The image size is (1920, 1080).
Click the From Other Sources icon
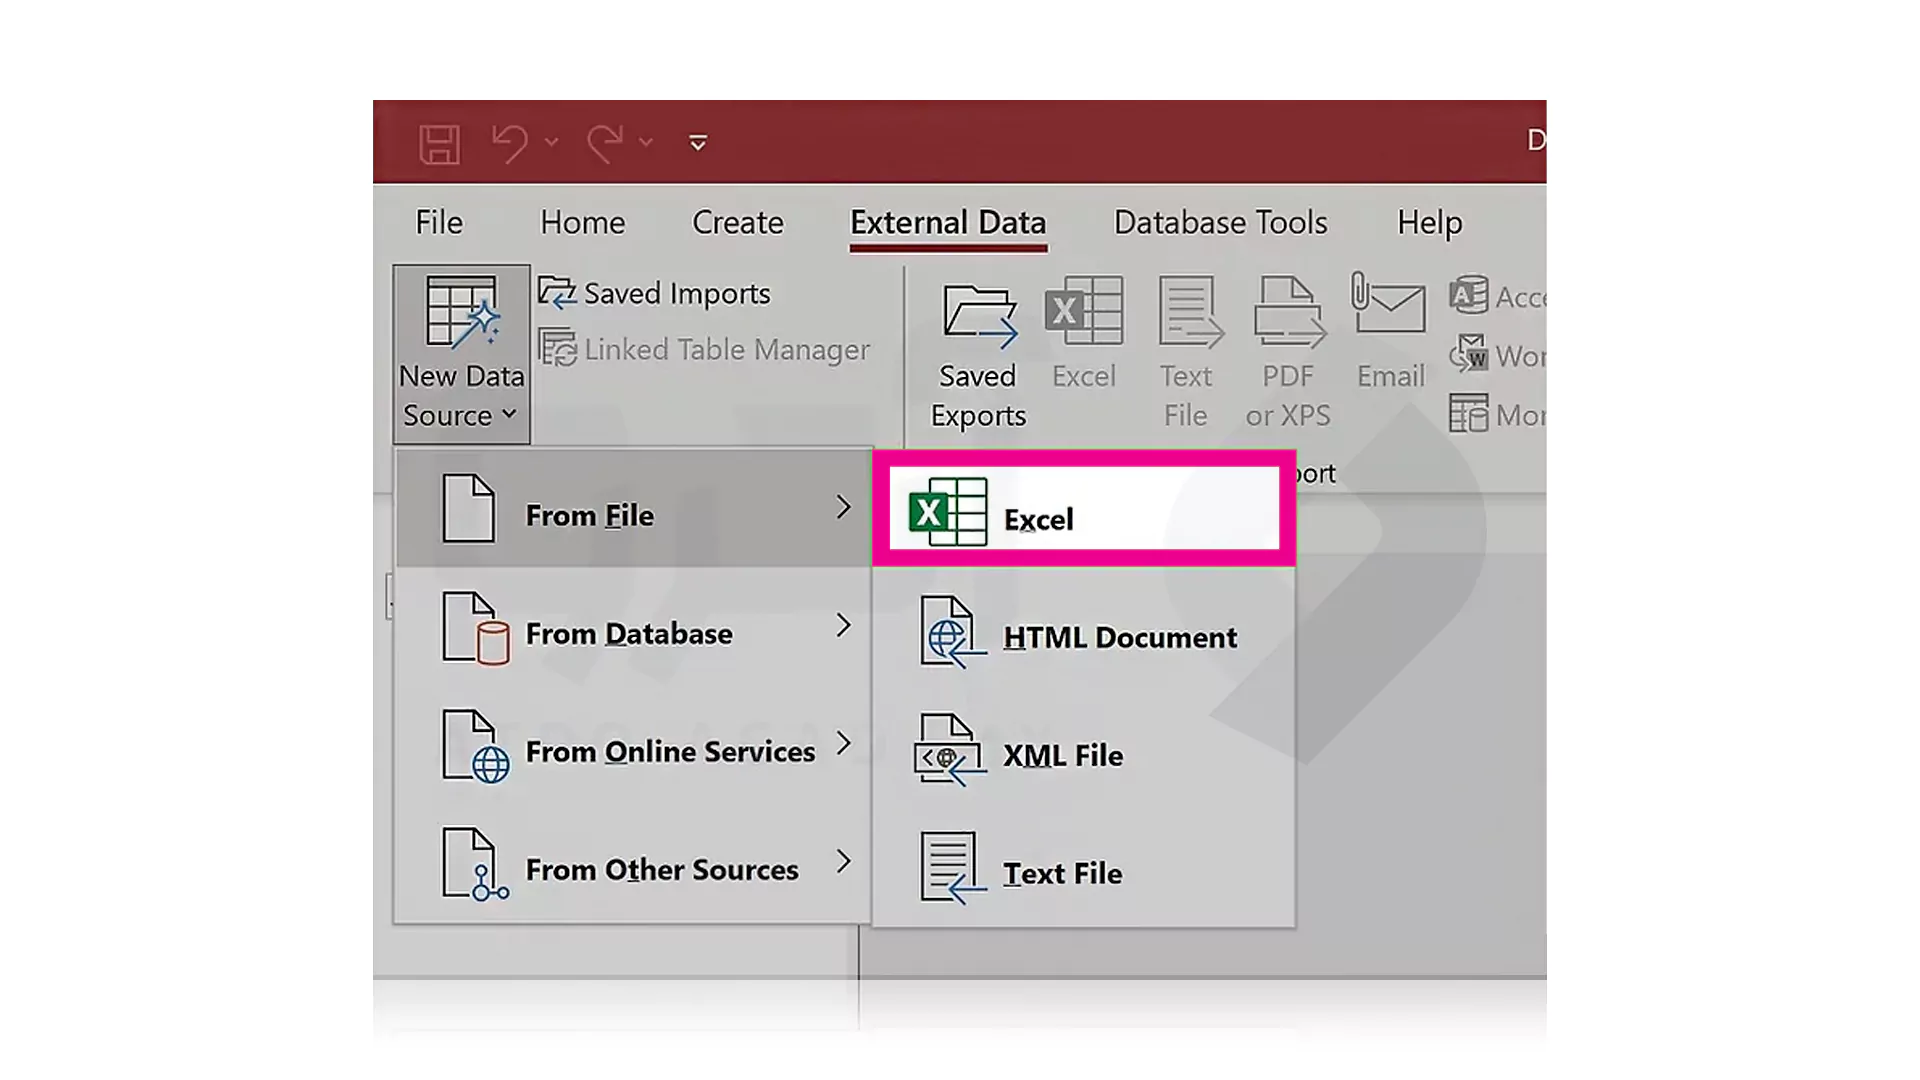(476, 864)
